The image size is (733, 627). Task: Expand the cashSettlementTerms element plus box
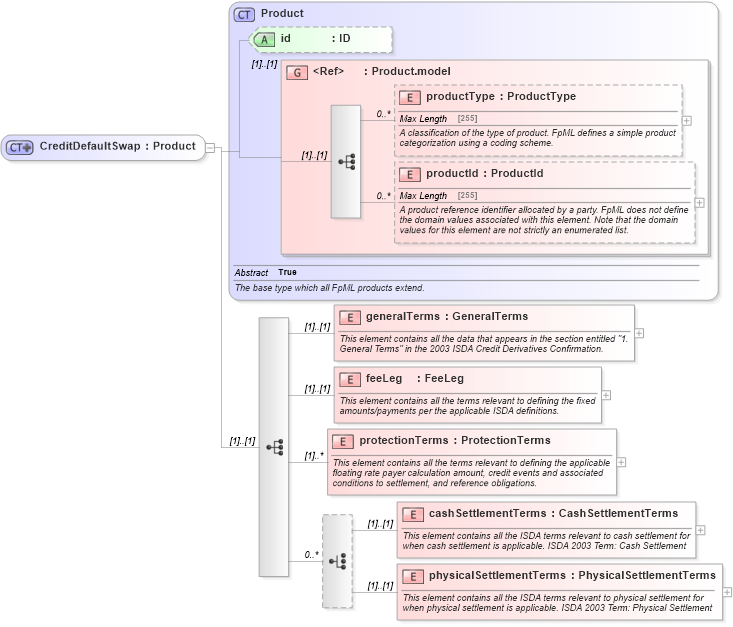pos(700,530)
